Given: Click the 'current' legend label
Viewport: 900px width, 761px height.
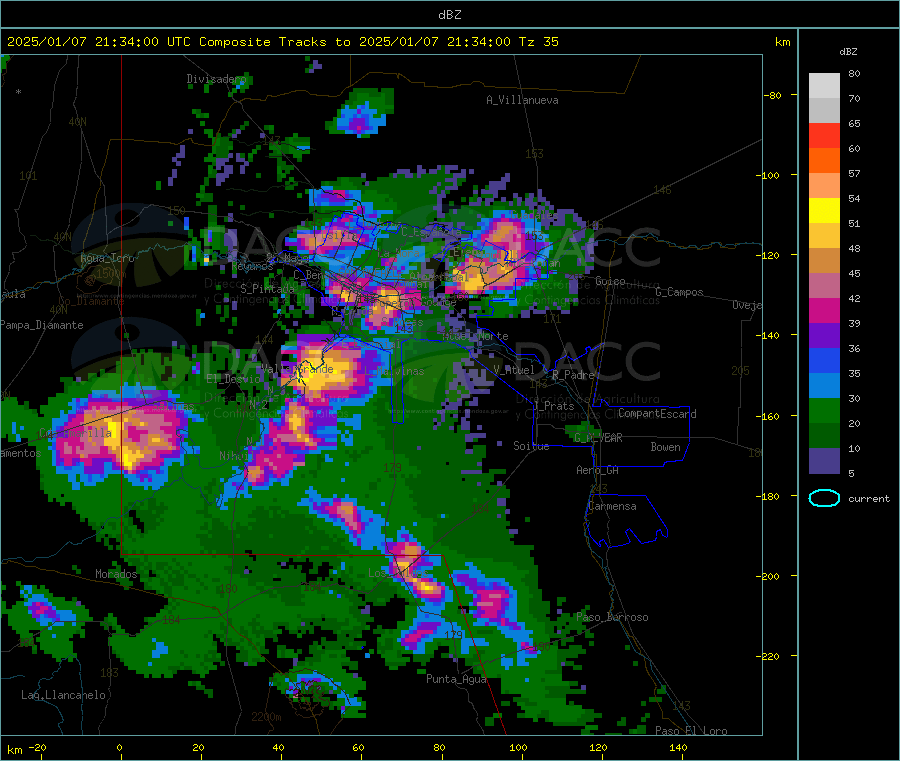Looking at the screenshot, I should [869, 499].
